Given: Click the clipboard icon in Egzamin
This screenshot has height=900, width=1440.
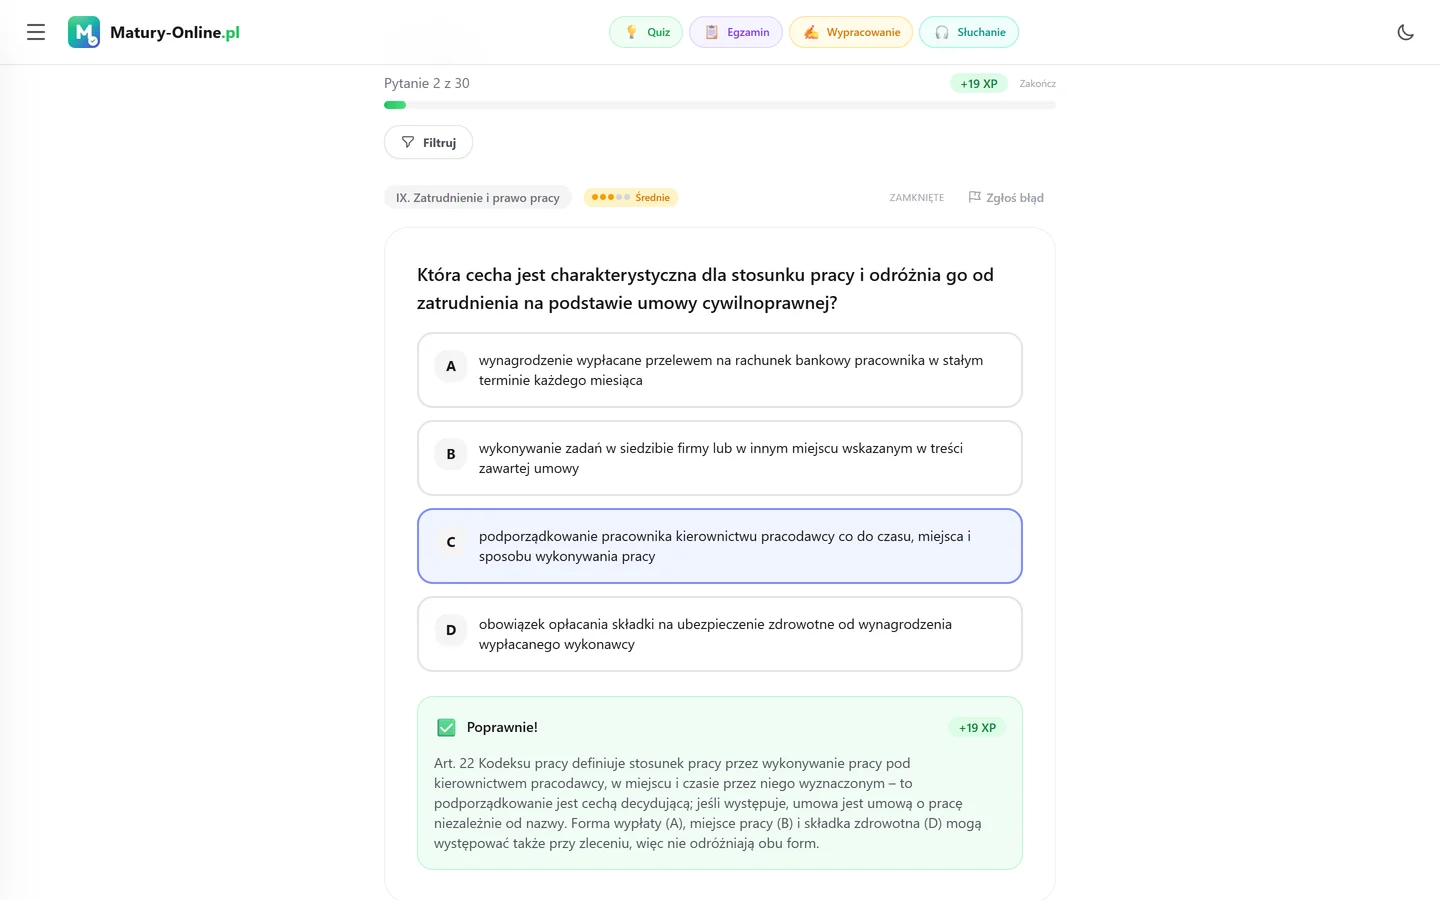Looking at the screenshot, I should (x=712, y=32).
